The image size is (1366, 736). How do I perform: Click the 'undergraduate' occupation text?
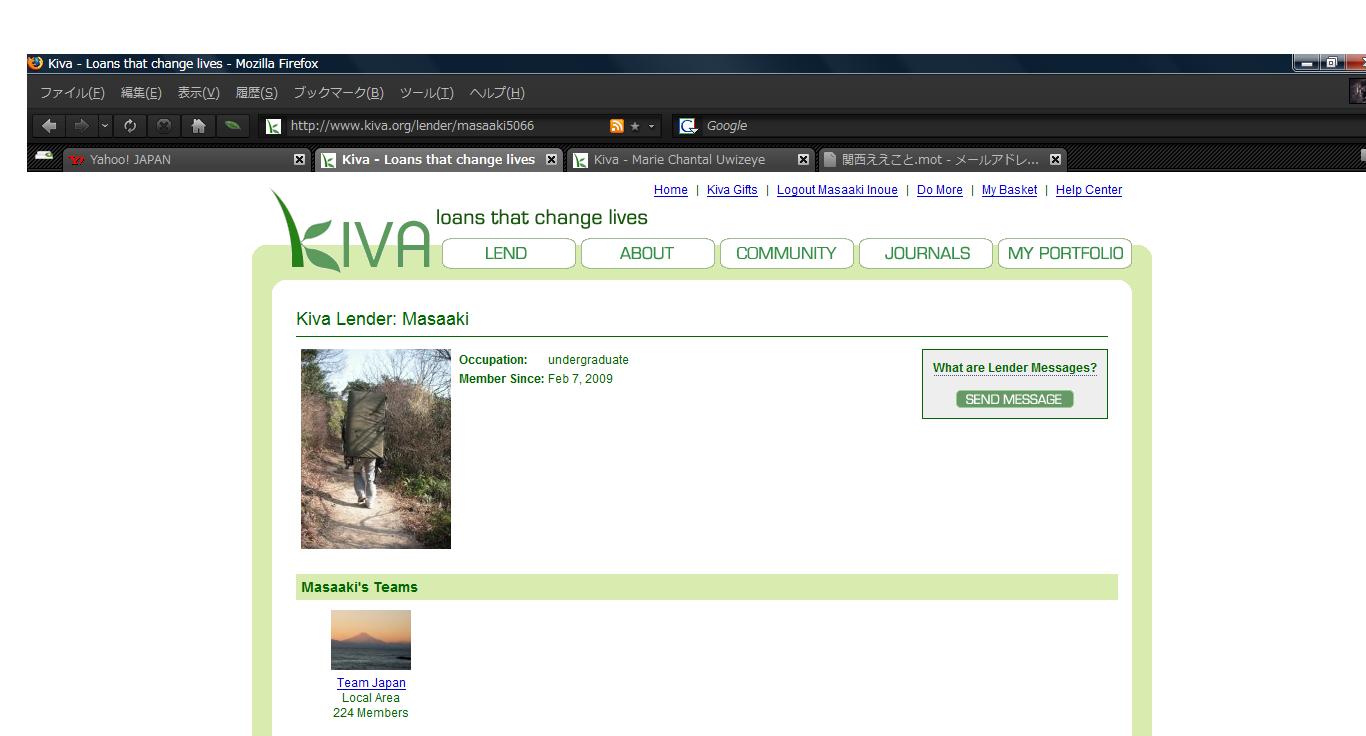(x=588, y=360)
